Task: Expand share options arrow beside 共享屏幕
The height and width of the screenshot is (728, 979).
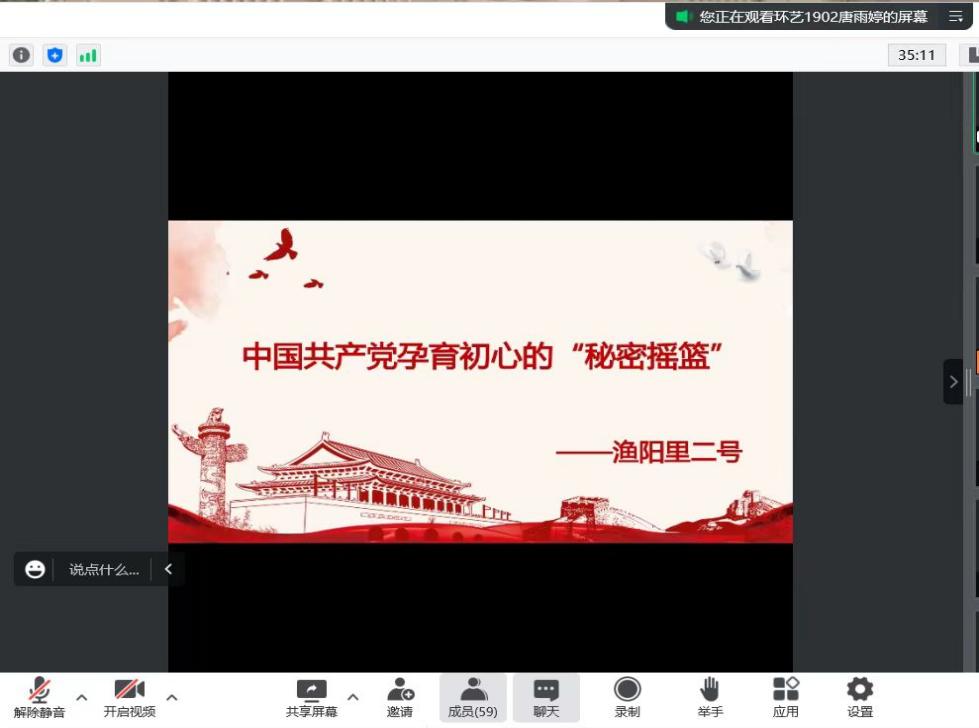Action: [x=352, y=697]
